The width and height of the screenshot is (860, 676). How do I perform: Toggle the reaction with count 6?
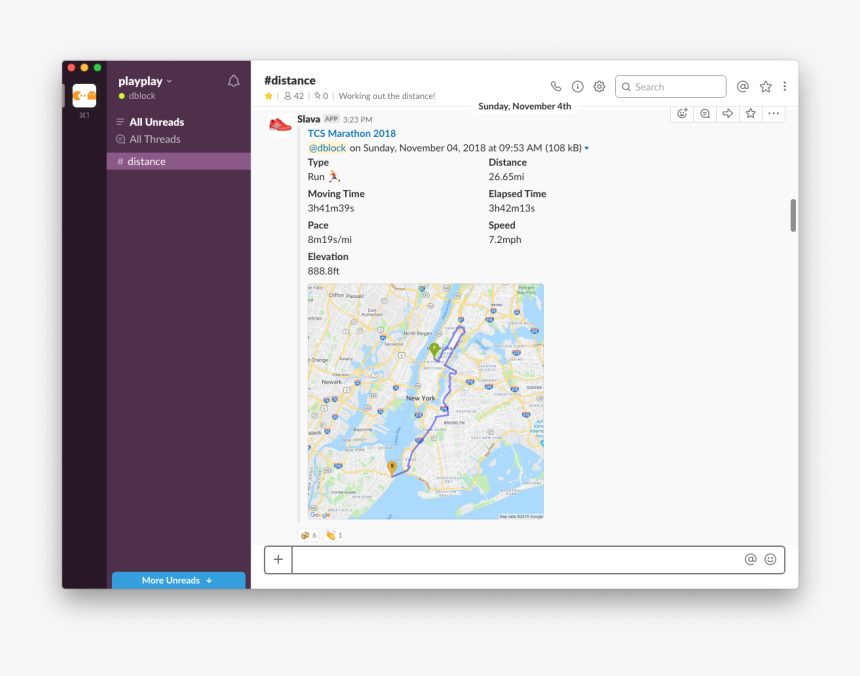point(309,535)
